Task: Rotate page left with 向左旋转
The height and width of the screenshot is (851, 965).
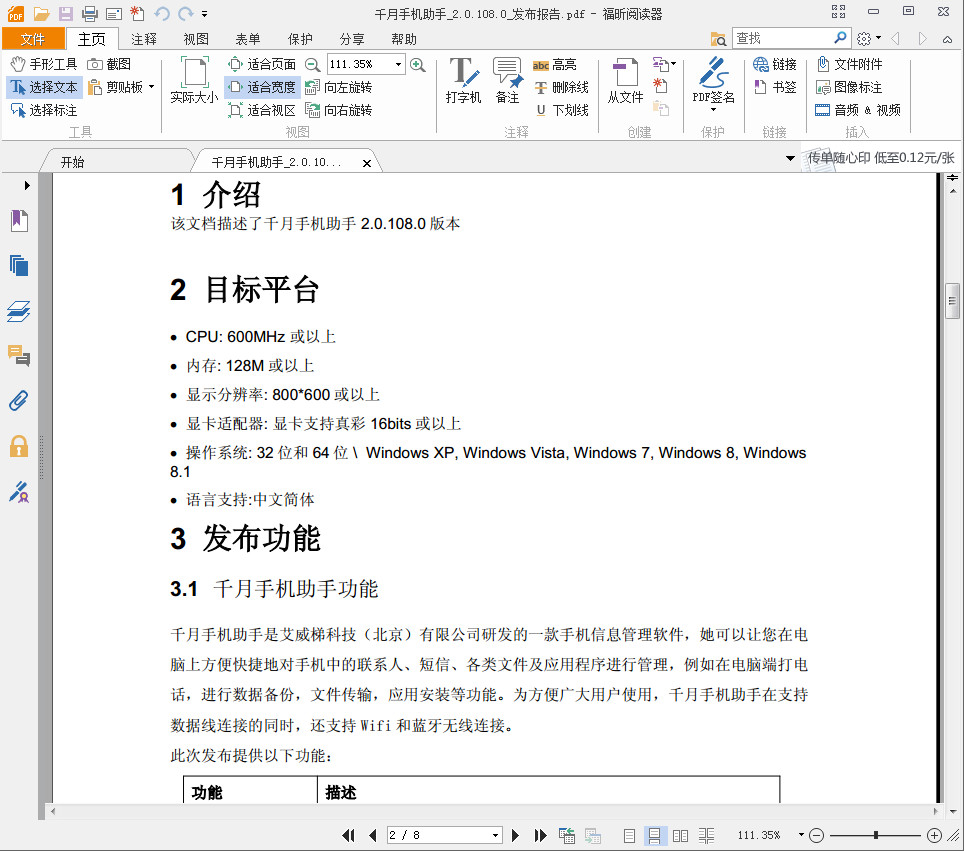Action: pyautogui.click(x=339, y=87)
